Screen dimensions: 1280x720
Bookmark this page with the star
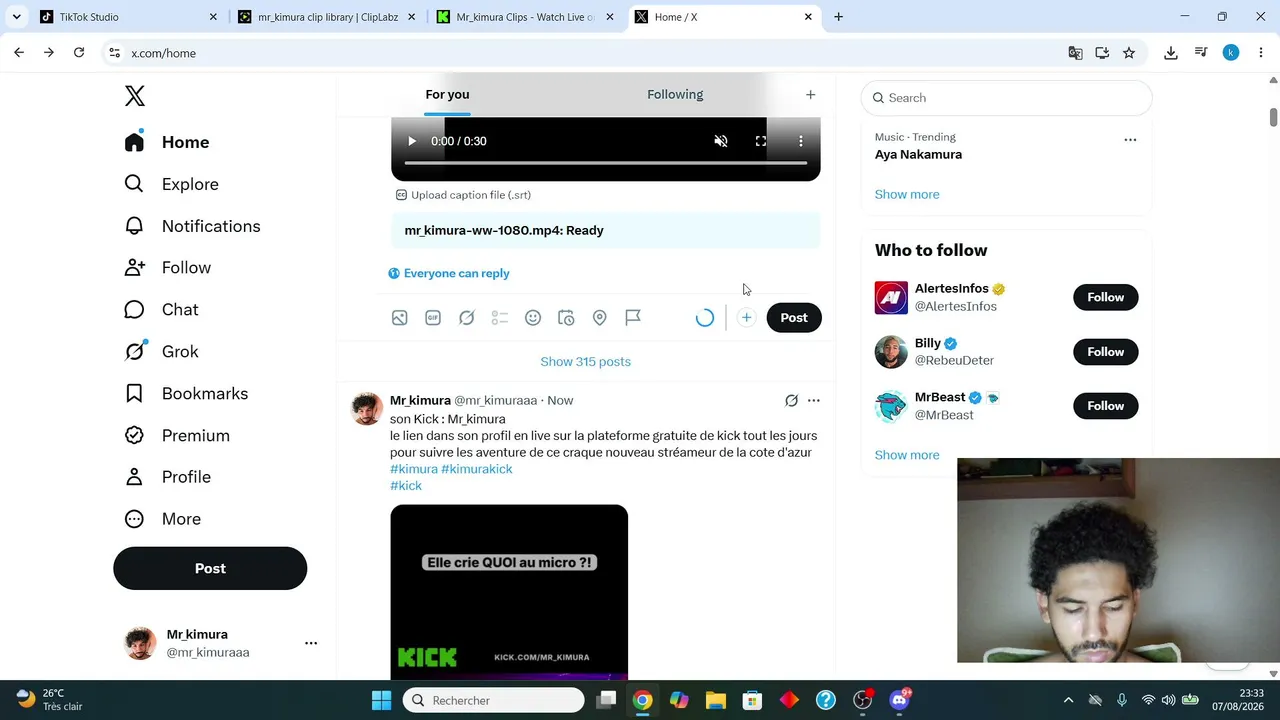(1129, 53)
